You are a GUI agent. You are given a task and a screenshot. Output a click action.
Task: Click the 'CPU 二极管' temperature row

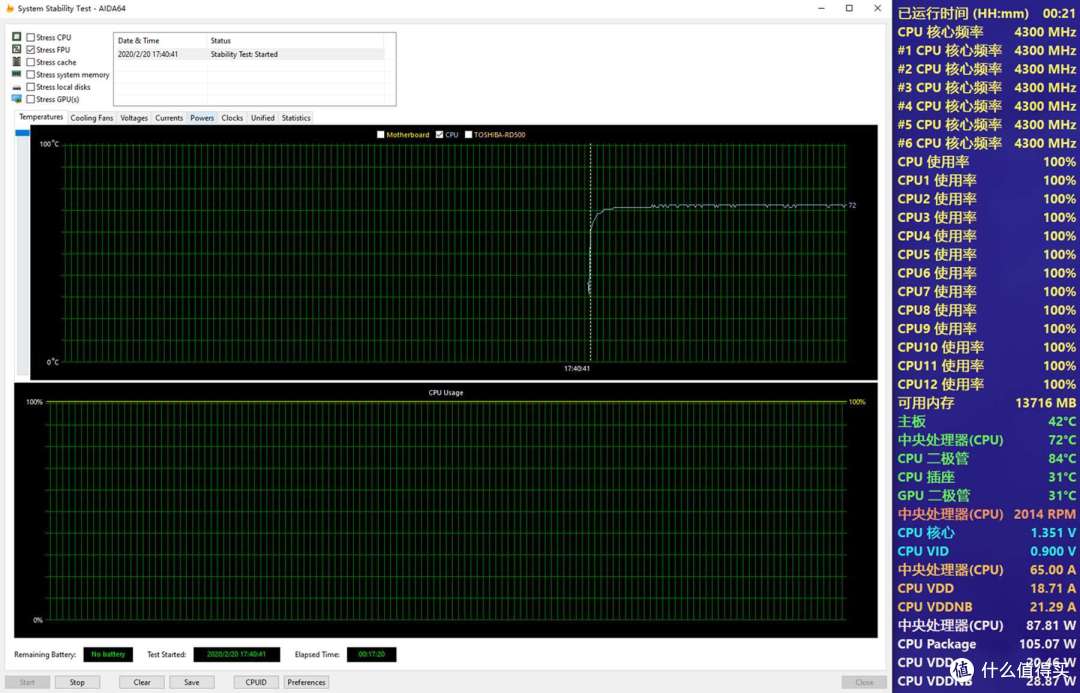[986, 458]
